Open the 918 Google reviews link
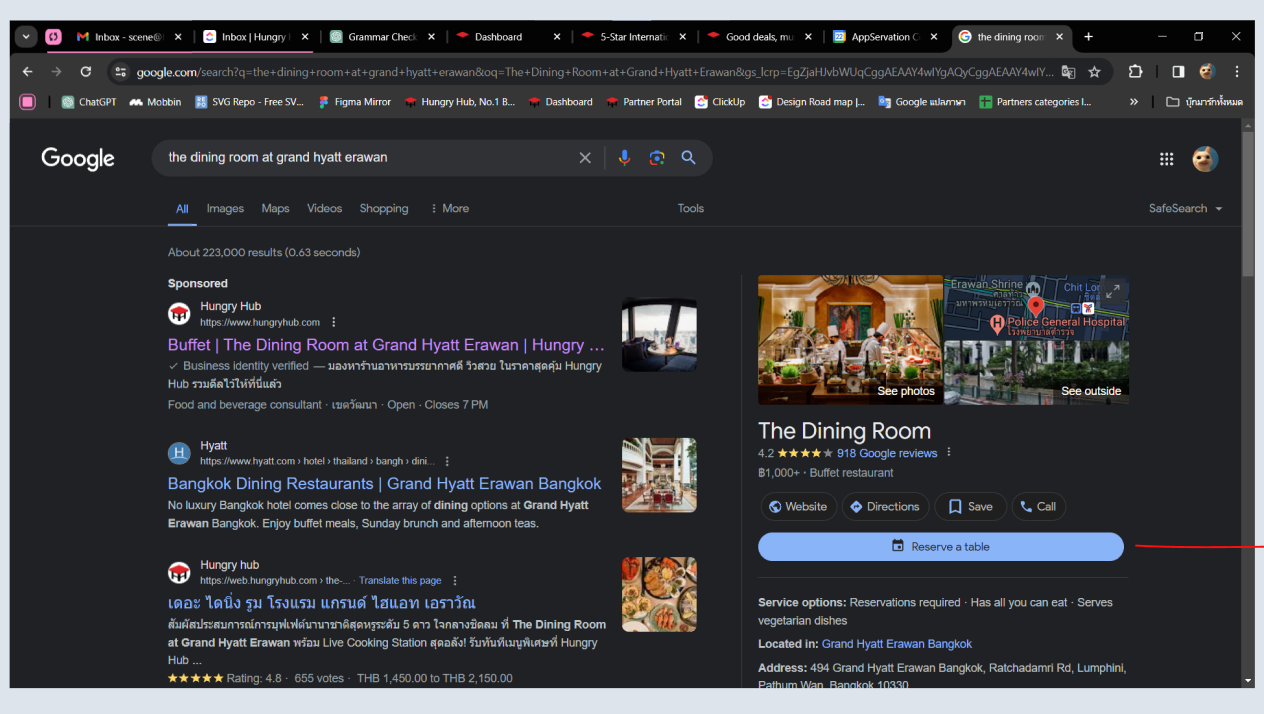Image resolution: width=1264 pixels, height=714 pixels. point(887,453)
